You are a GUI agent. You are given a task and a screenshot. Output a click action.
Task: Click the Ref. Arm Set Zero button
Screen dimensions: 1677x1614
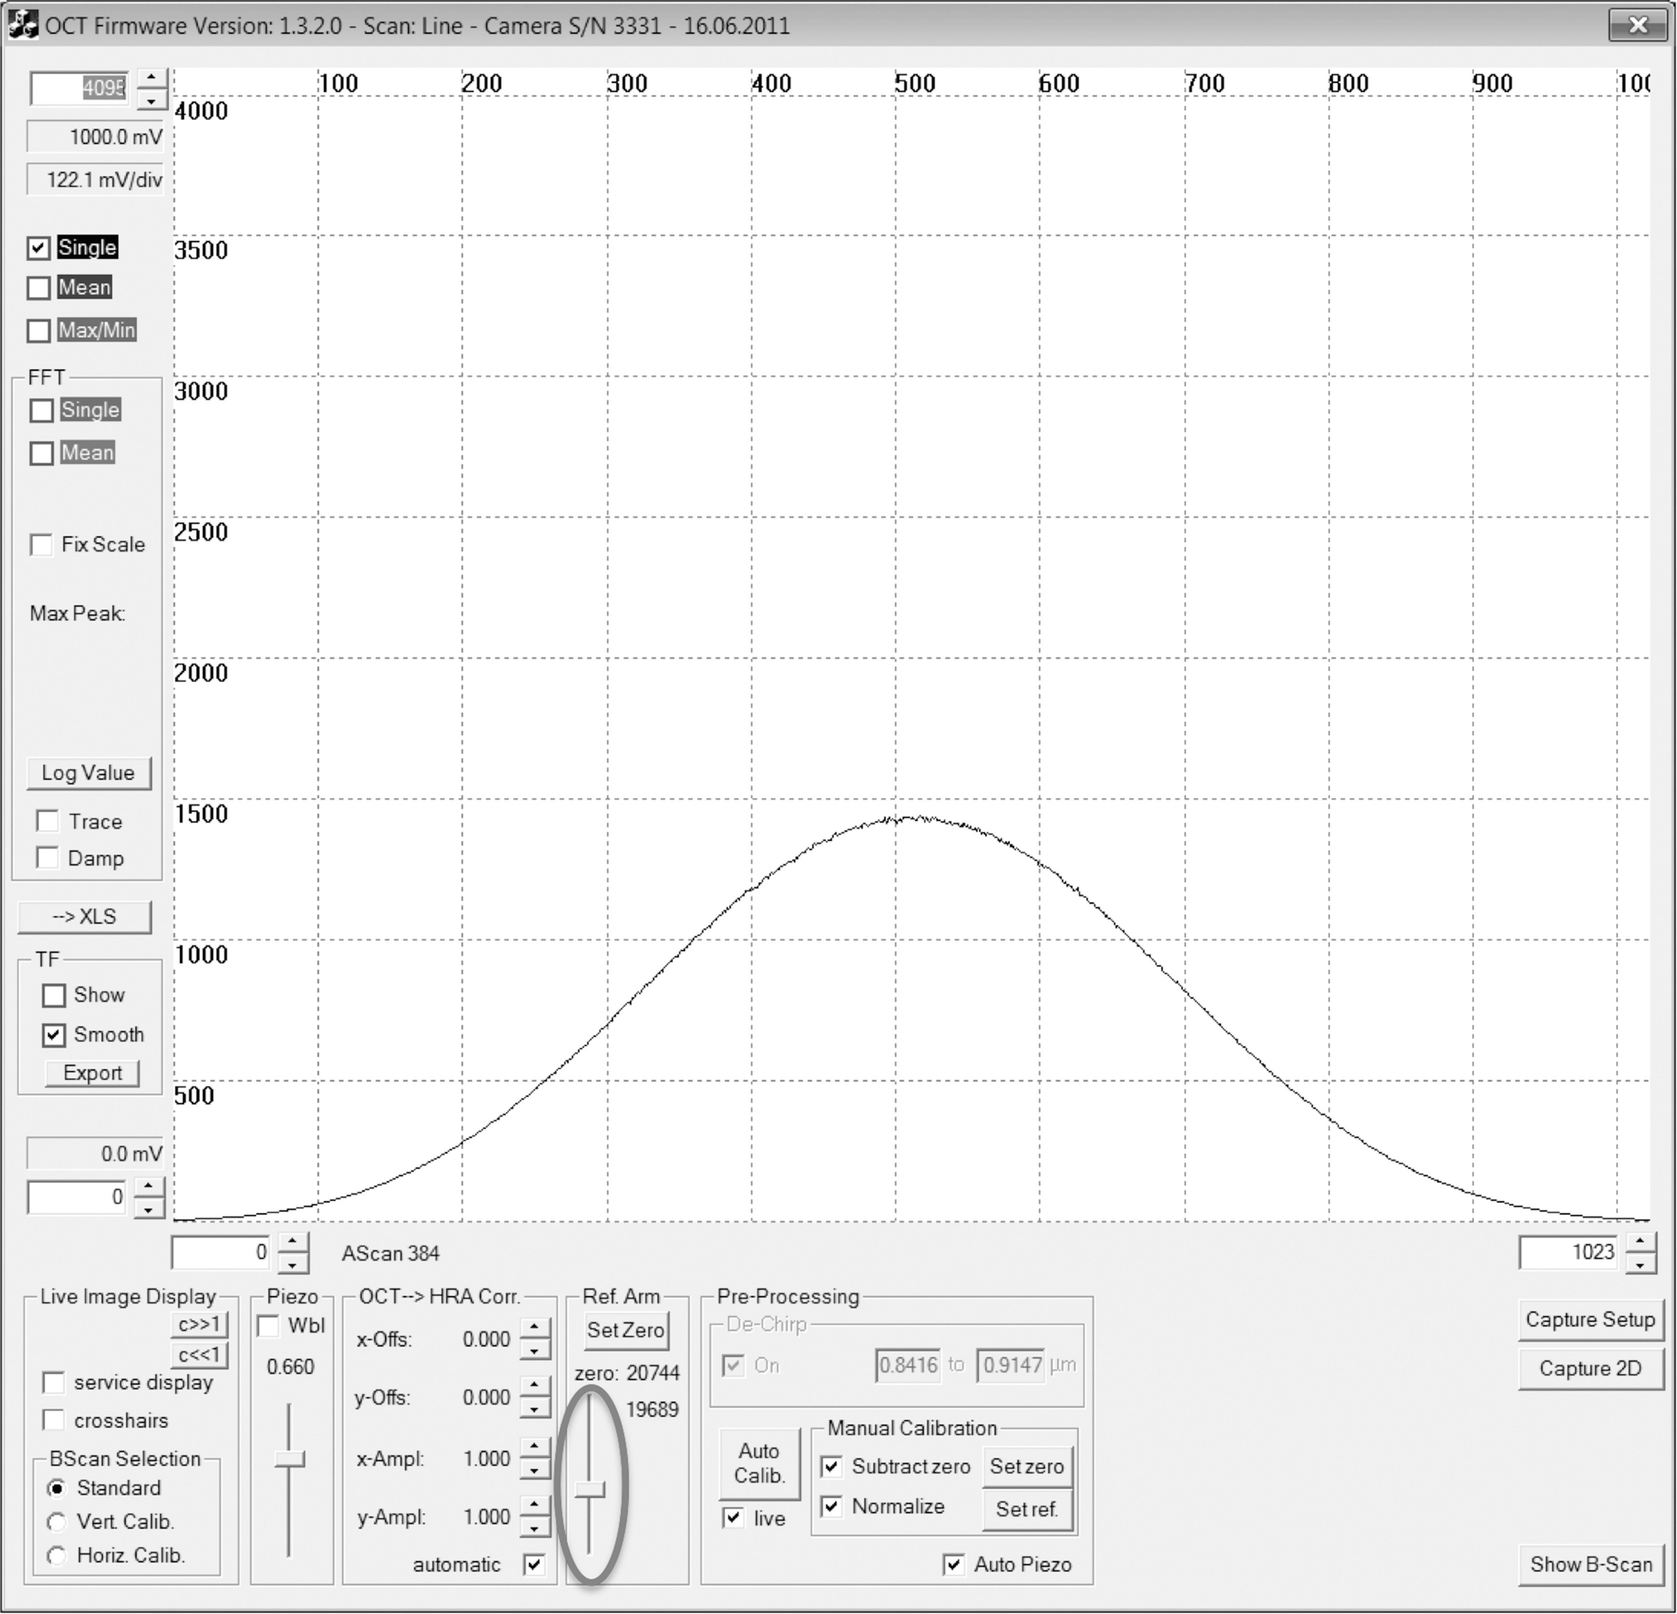point(626,1331)
